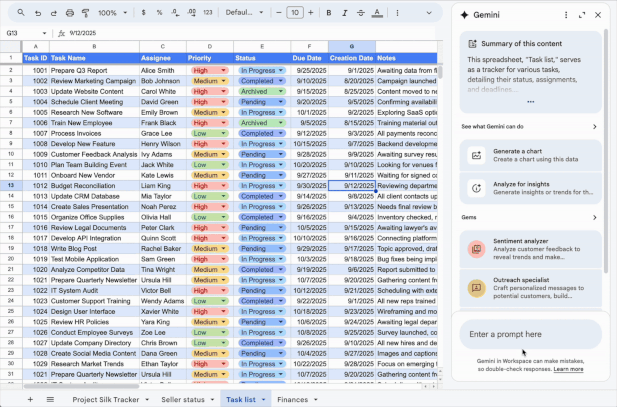Click the Print icon
Viewport: 617px width, 407px height.
(69, 13)
